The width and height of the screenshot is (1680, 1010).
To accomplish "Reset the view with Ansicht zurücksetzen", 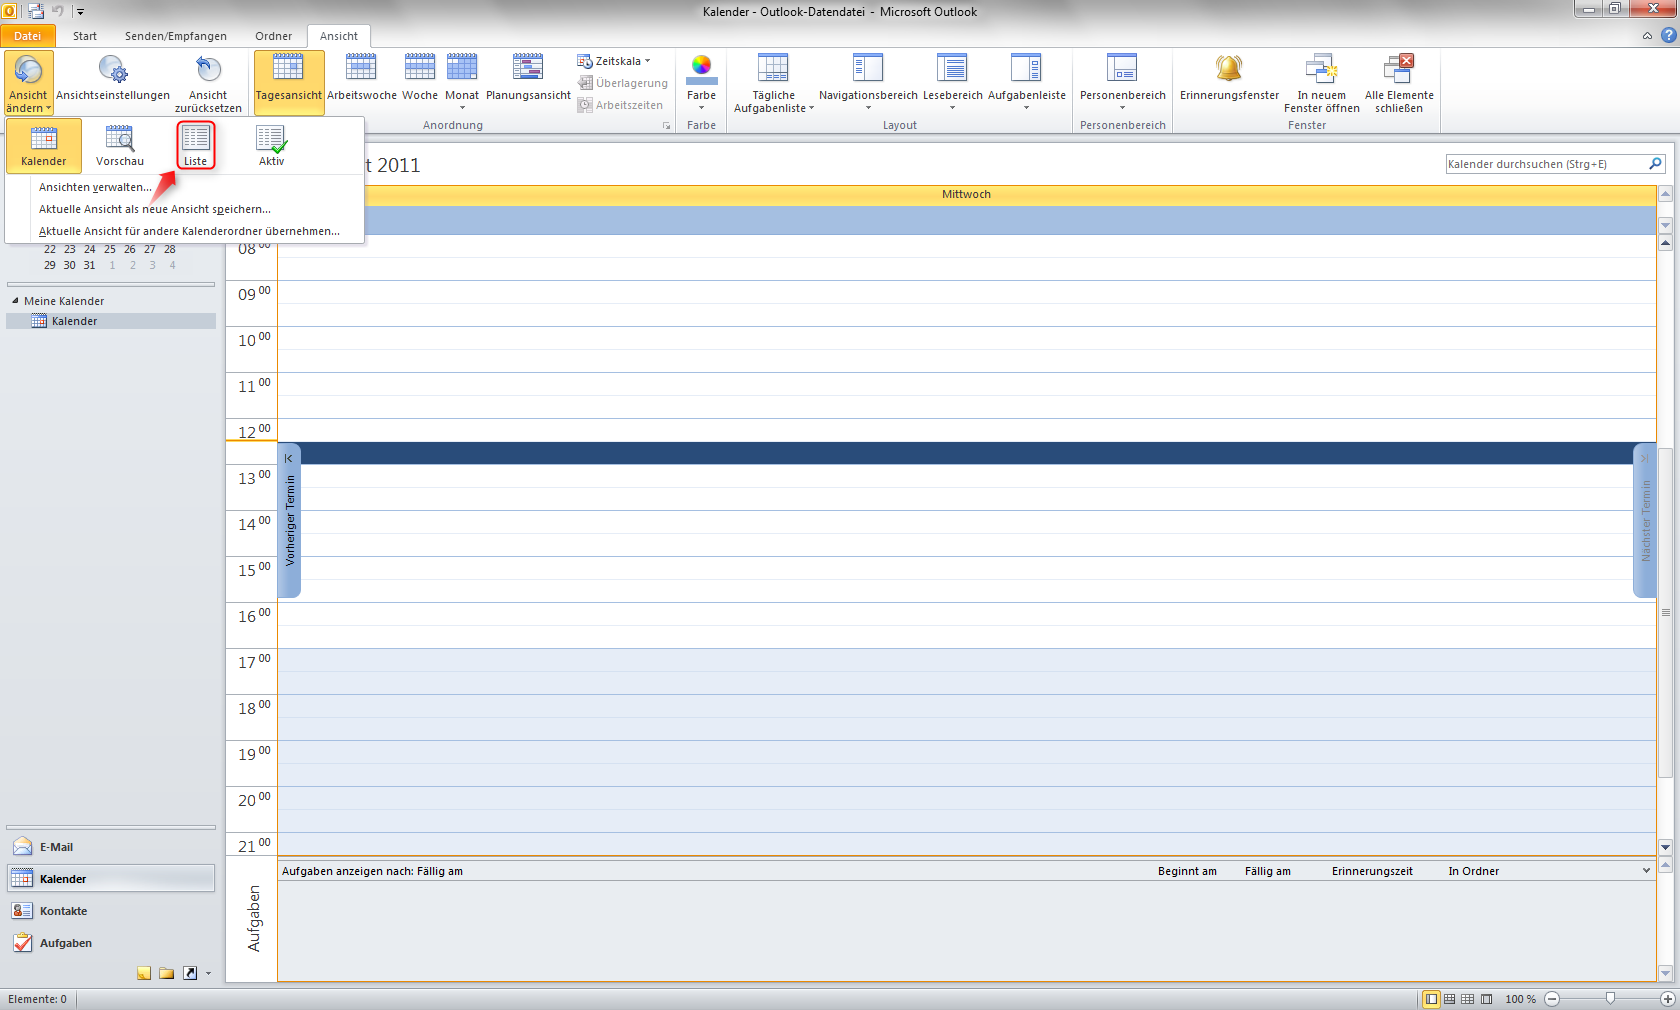I will point(208,80).
